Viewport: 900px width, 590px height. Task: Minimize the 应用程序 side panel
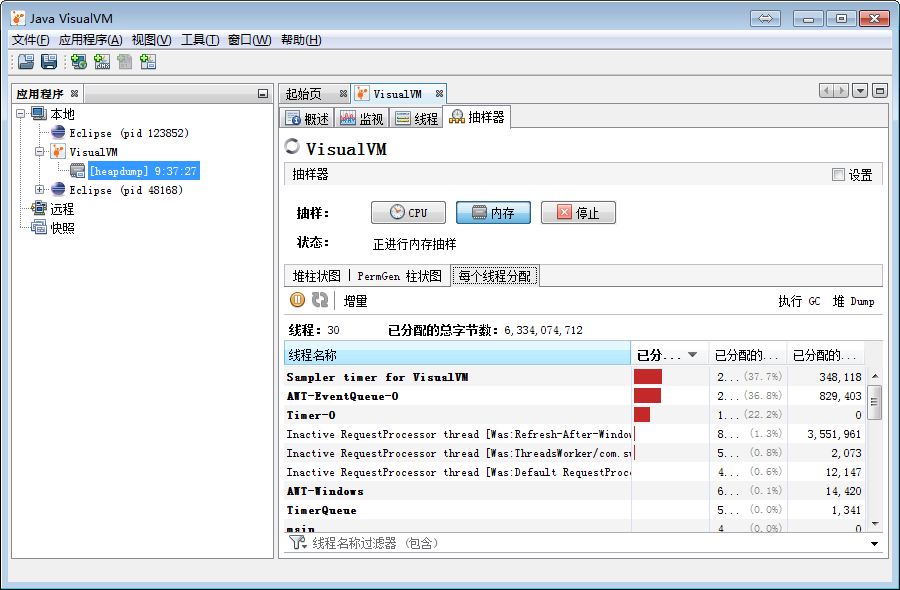pyautogui.click(x=263, y=94)
